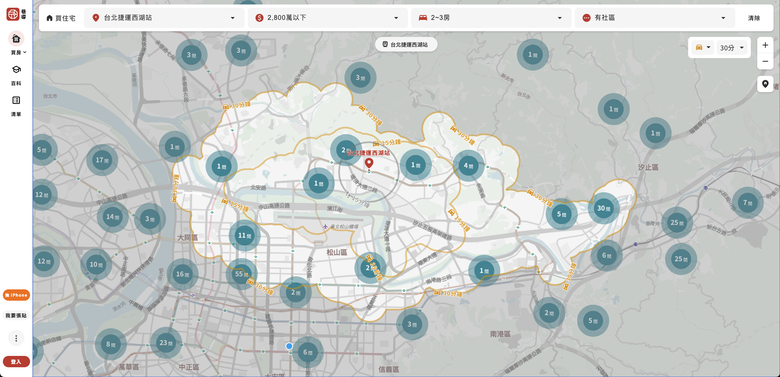Open the 11間 listing cluster
The height and width of the screenshot is (377, 780).
coord(244,235)
